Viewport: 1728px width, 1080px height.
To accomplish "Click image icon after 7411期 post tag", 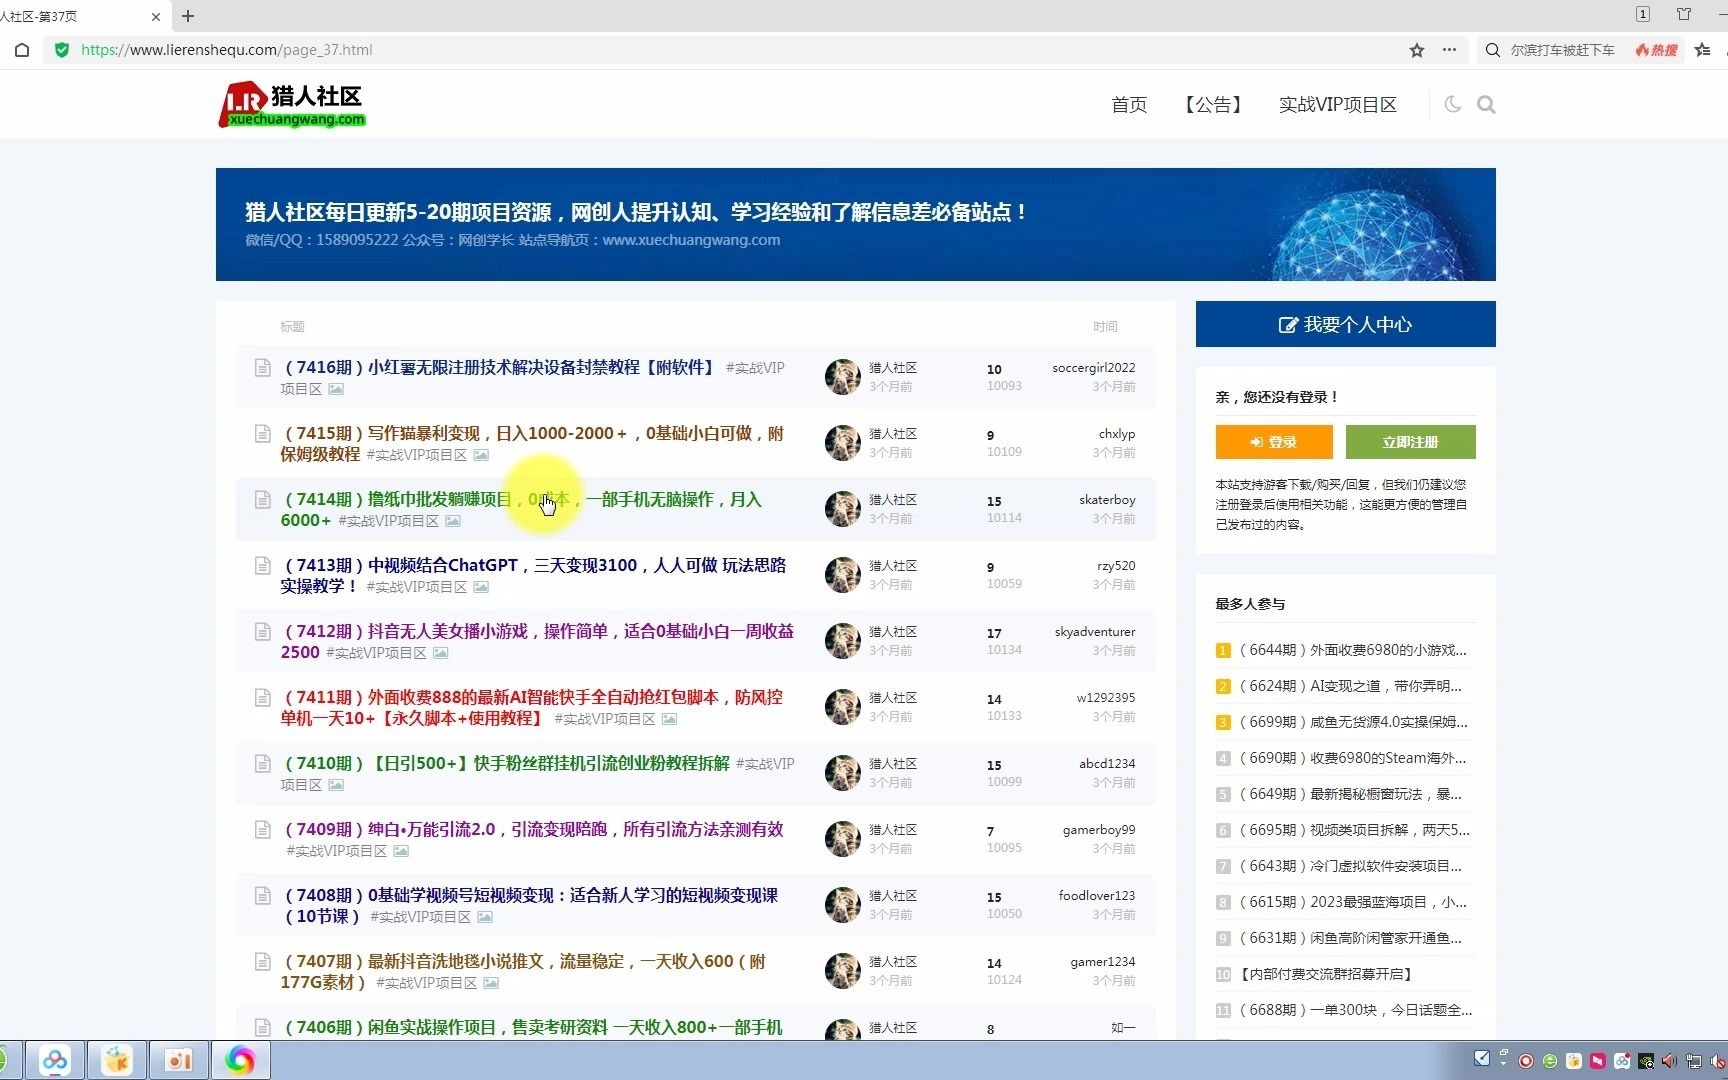I will click(x=669, y=719).
